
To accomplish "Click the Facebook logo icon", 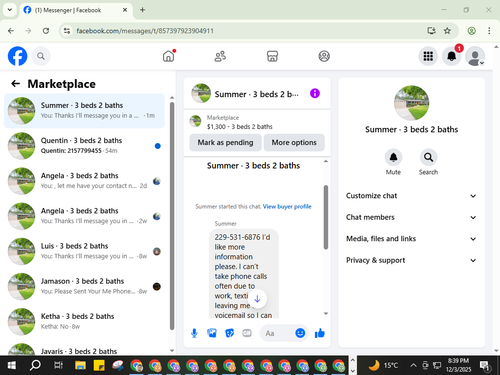I will [17, 56].
